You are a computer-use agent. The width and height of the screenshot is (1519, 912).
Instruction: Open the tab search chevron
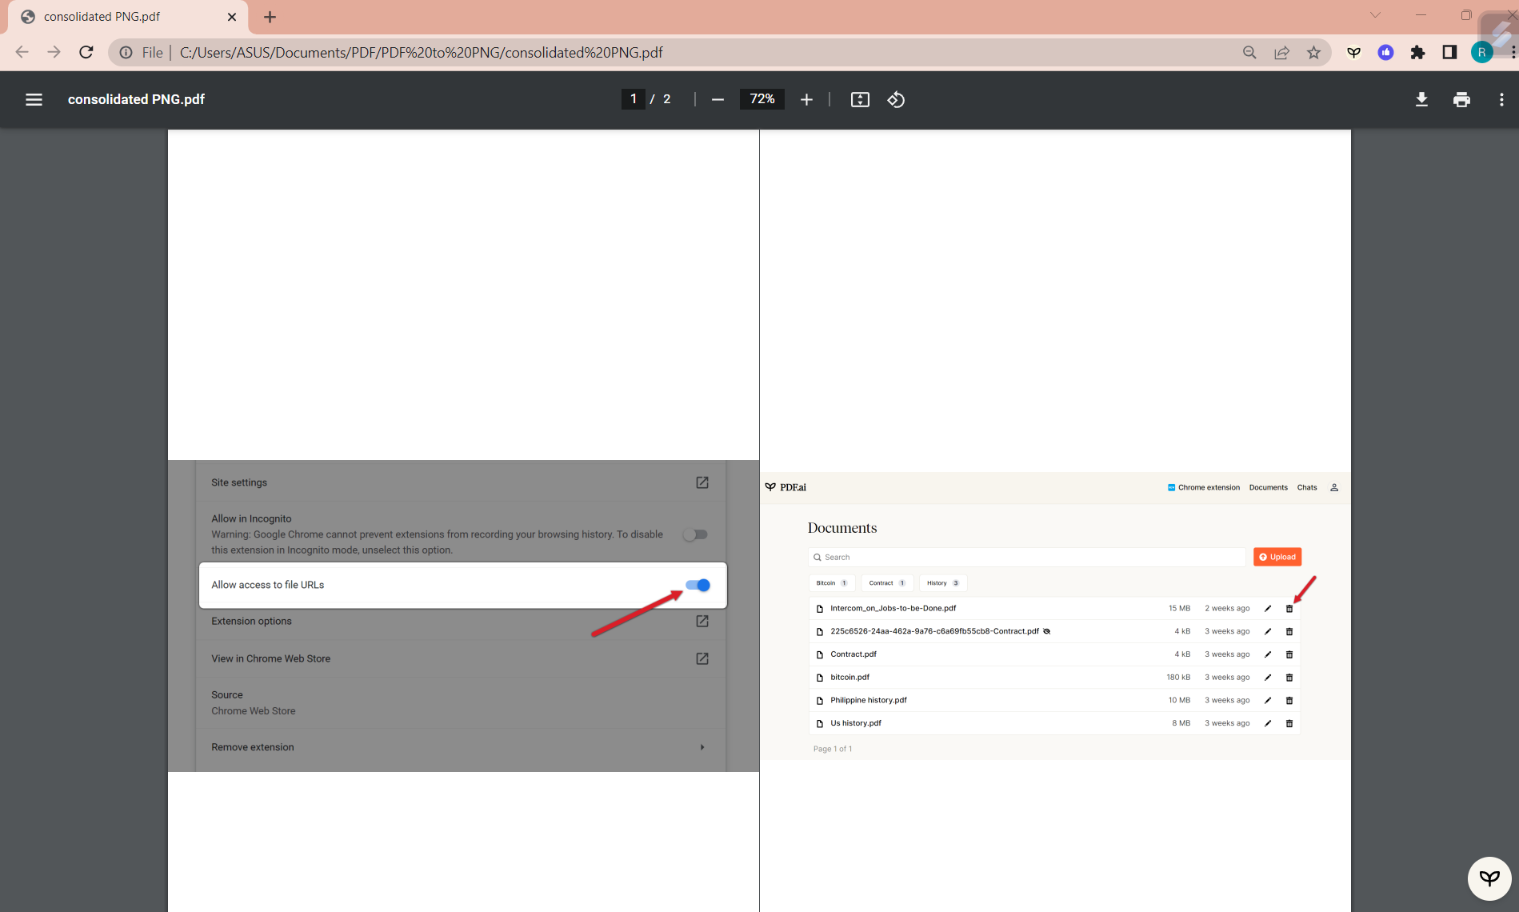[x=1375, y=15]
